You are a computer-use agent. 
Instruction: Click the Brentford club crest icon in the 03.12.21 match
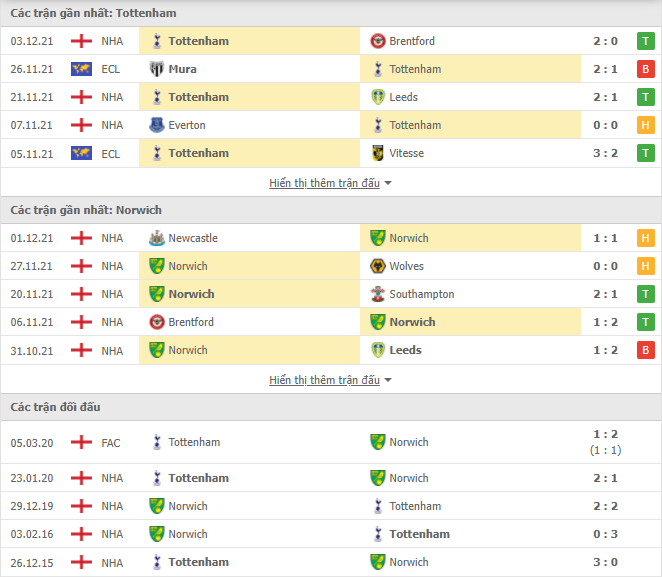[x=378, y=41]
